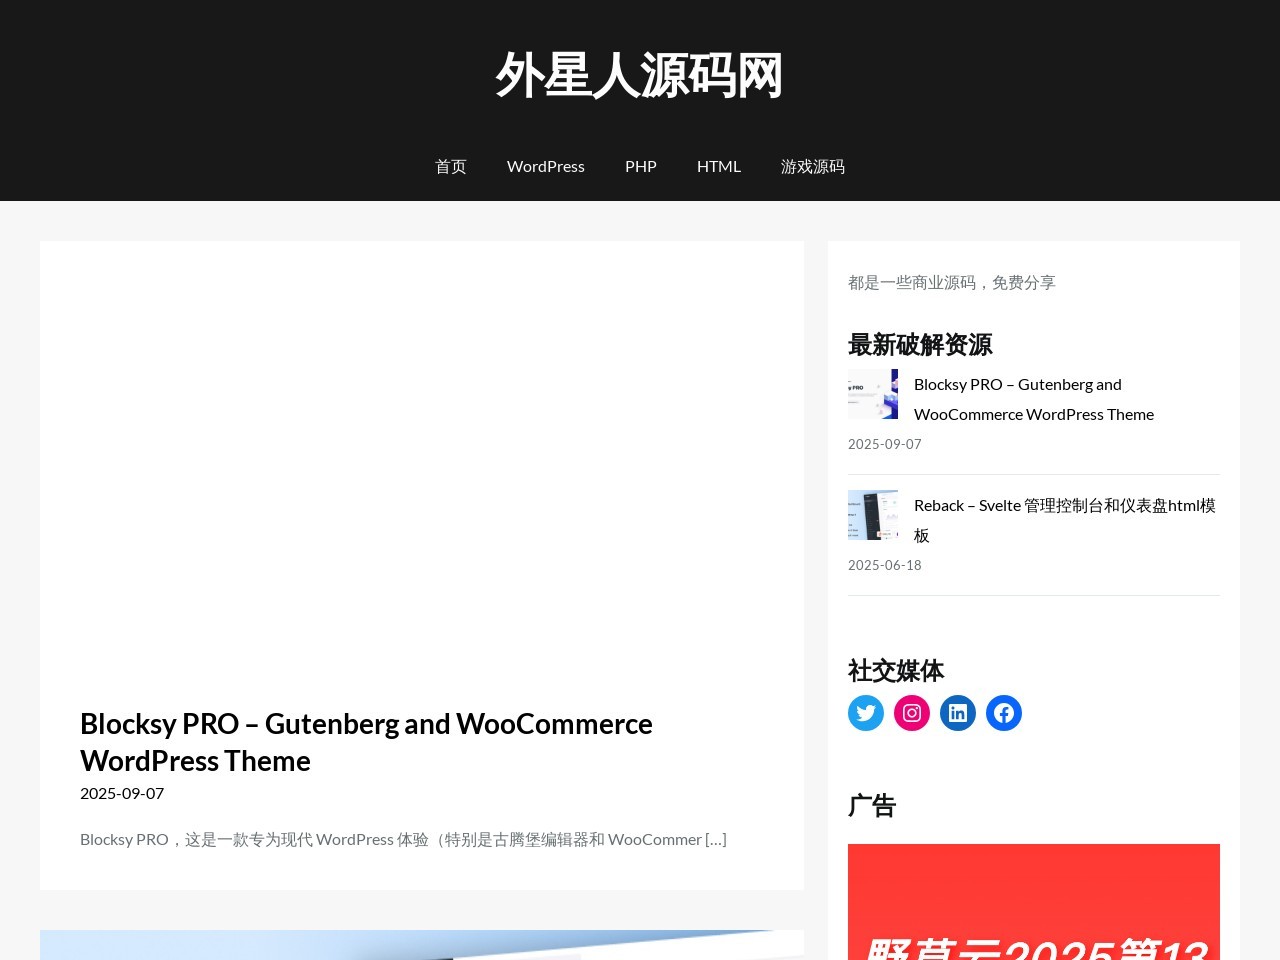Click the 2025-09-07 date under main article

[x=122, y=793]
